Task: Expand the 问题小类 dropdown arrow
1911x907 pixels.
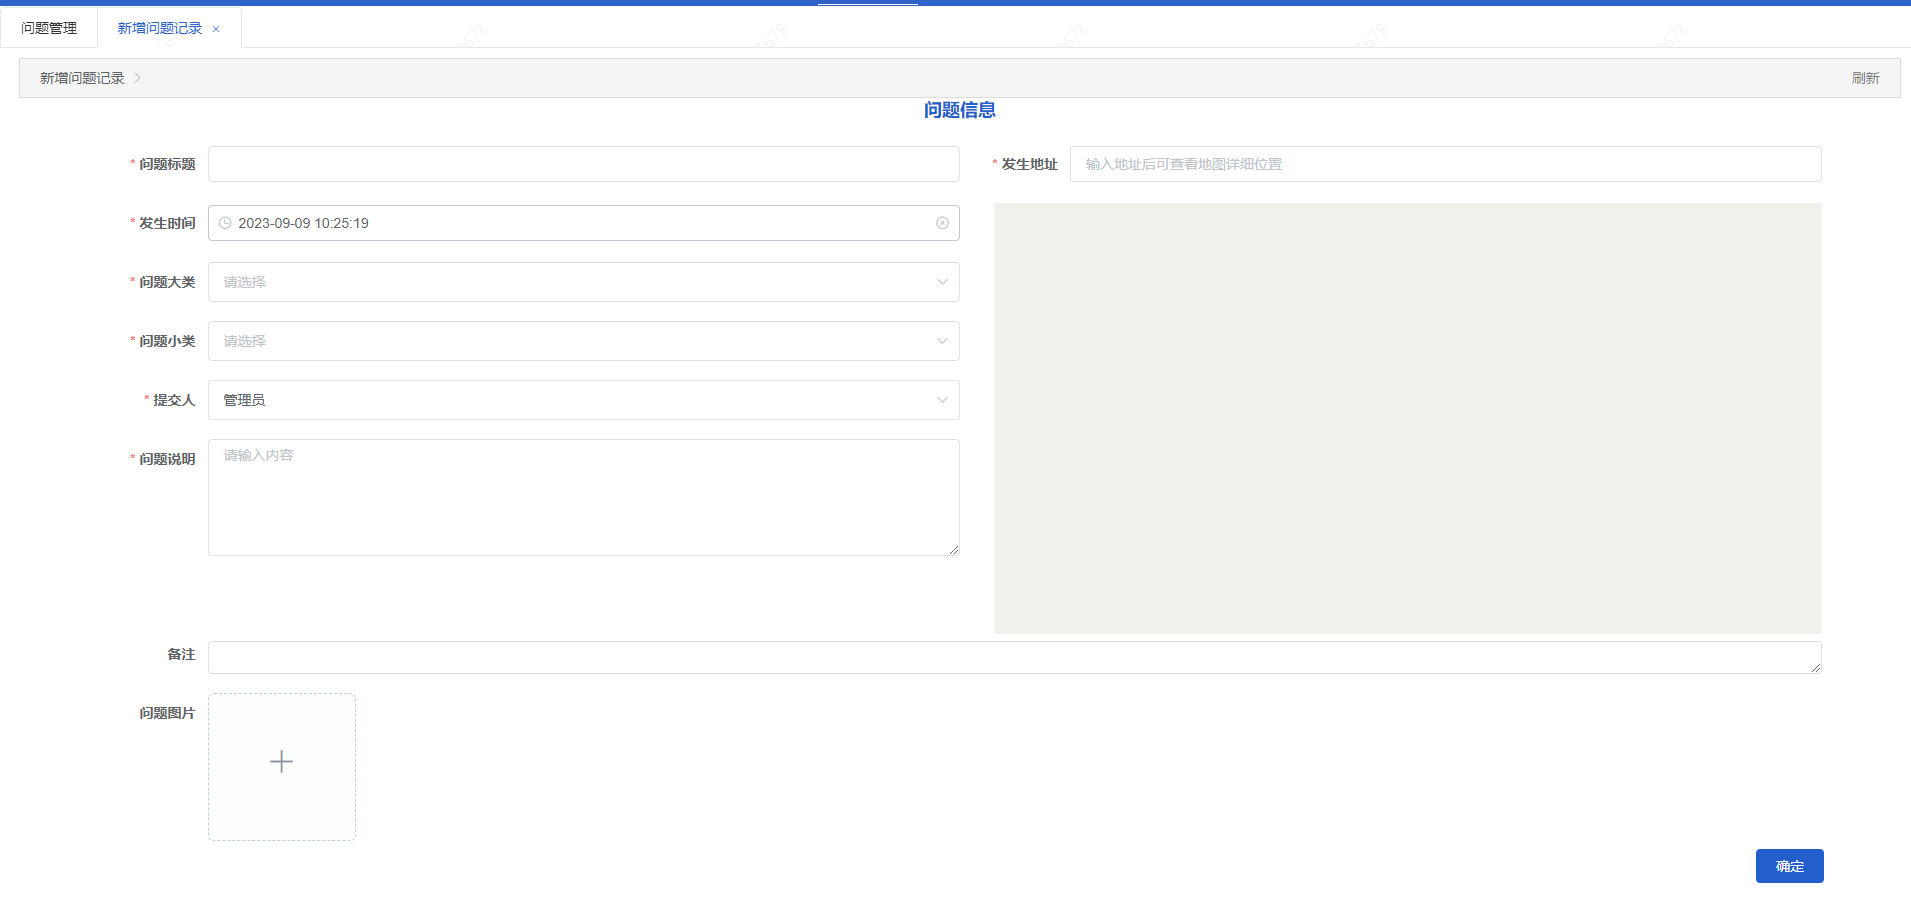Action: tap(942, 341)
